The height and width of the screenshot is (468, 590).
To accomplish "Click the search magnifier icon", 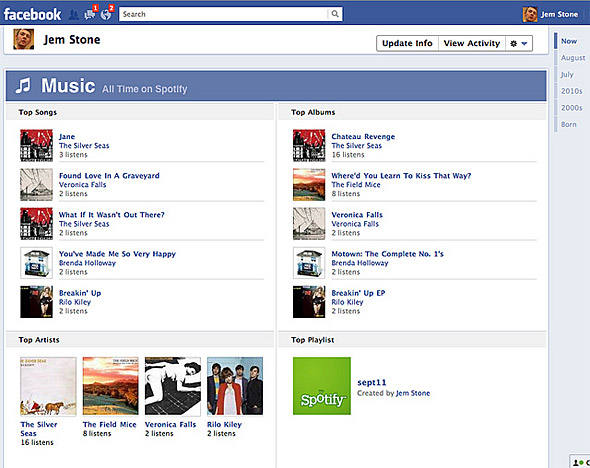I will (x=335, y=14).
